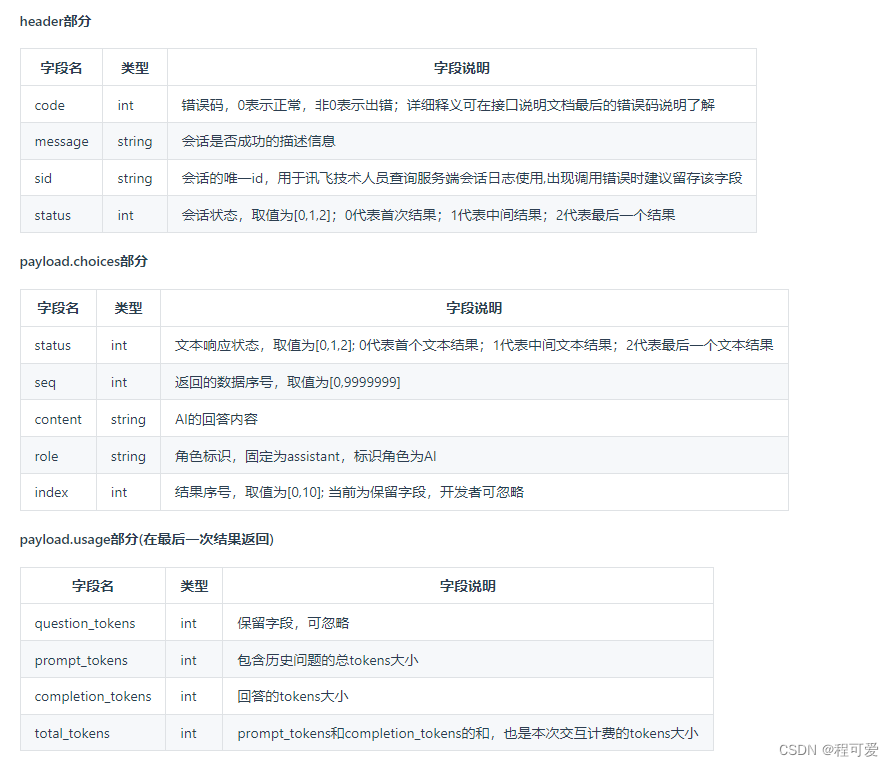This screenshot has width=894, height=766.
Task: Click description 返回的数据序号
Action: pyautogui.click(x=287, y=382)
